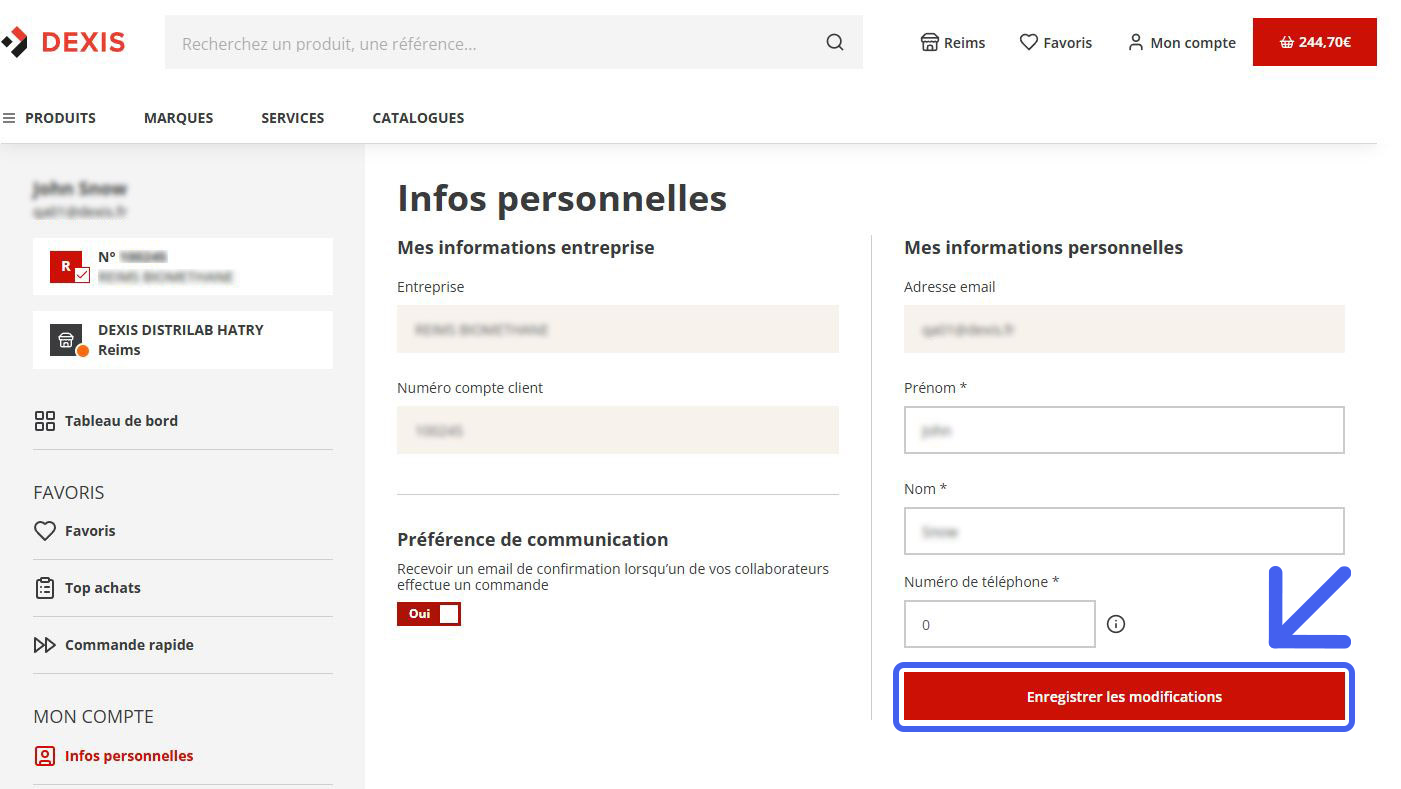Image resolution: width=1401 pixels, height=789 pixels.
Task: Click the MON COMPTE section label
Action: pyautogui.click(x=94, y=717)
